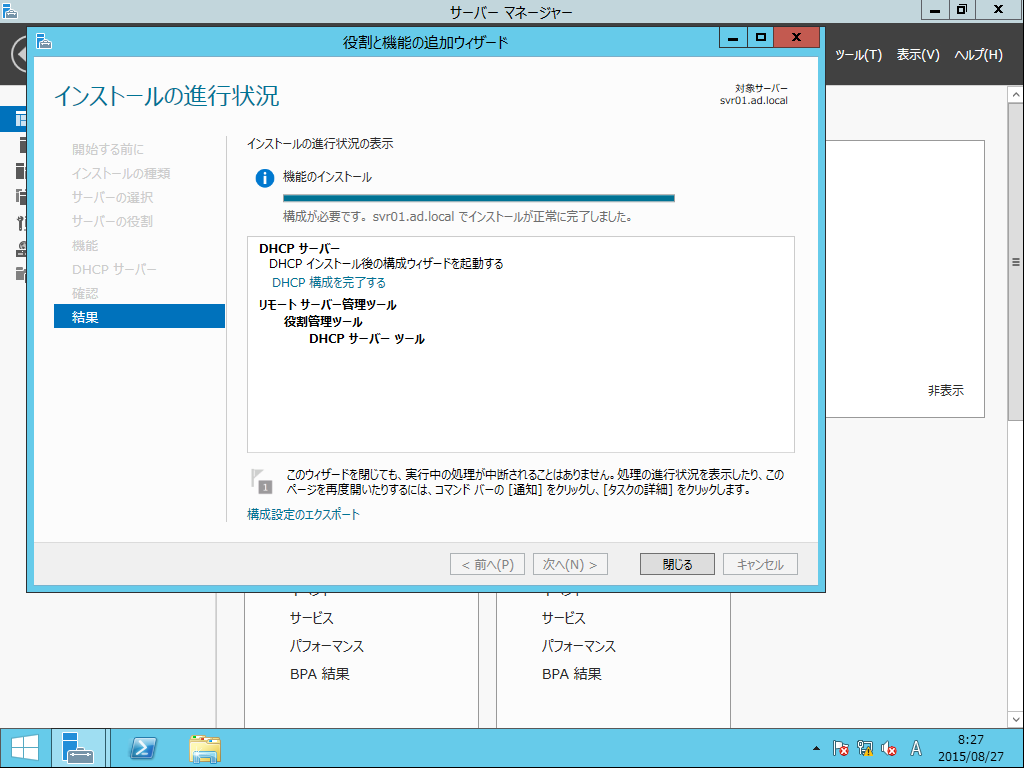Click the 次へ(N) > button
The height and width of the screenshot is (768, 1024).
570,564
